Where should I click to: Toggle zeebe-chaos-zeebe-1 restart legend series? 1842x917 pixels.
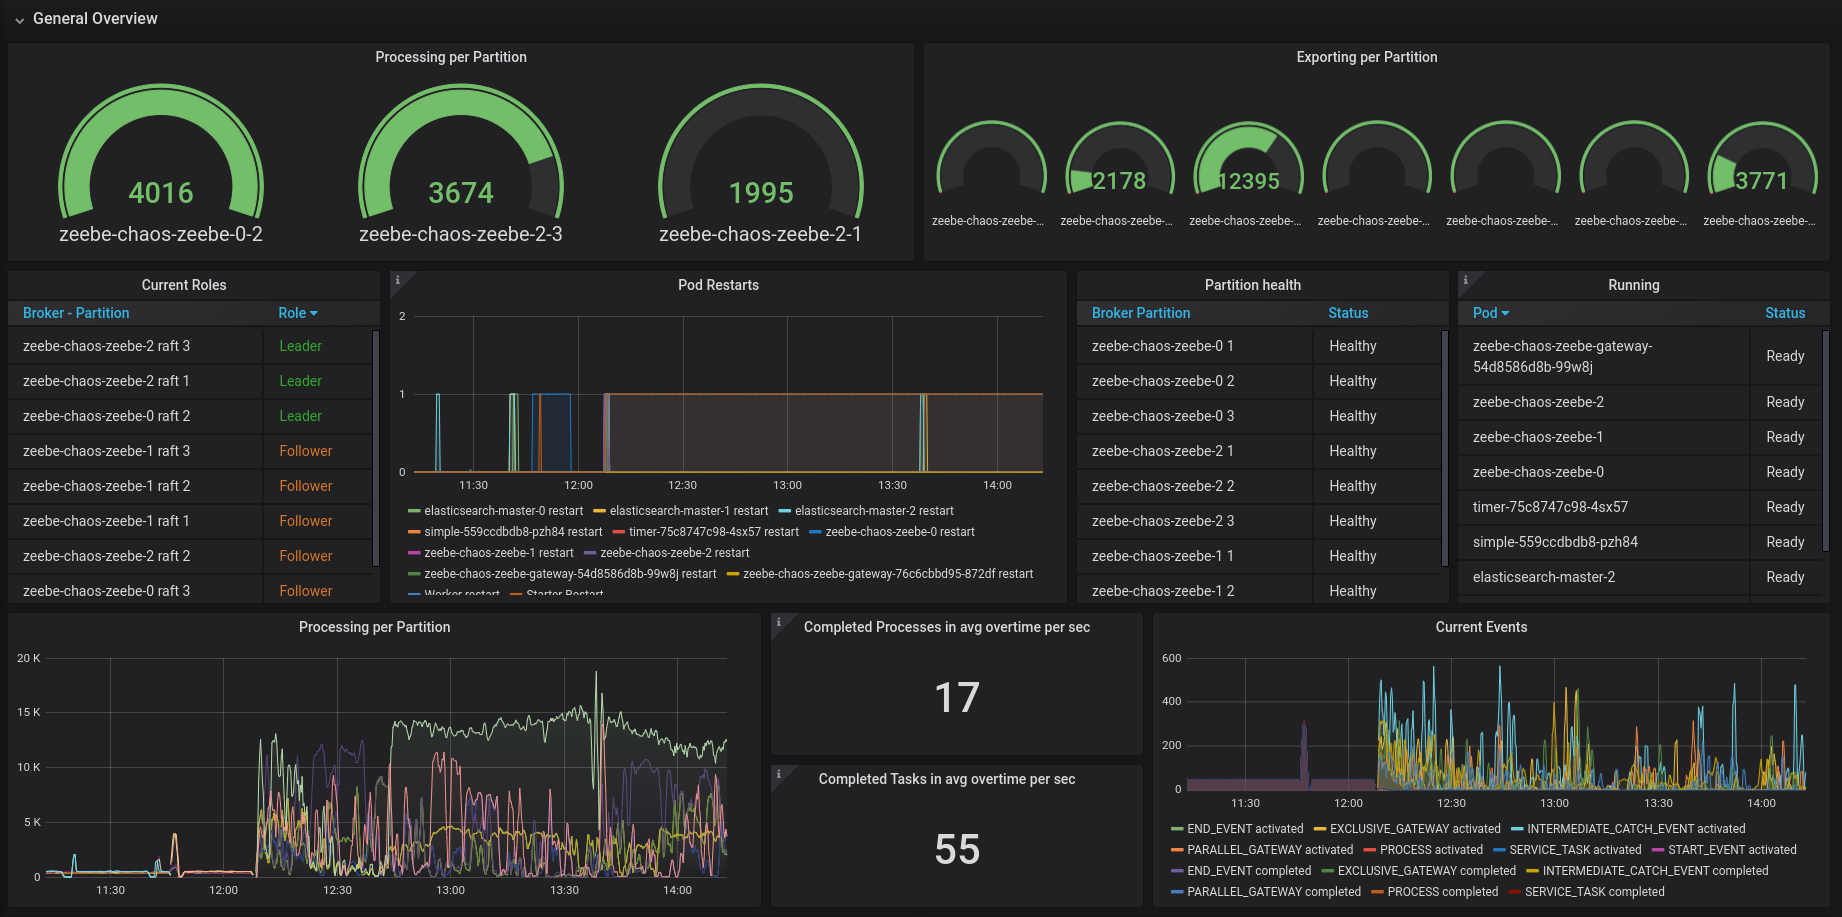coord(498,553)
